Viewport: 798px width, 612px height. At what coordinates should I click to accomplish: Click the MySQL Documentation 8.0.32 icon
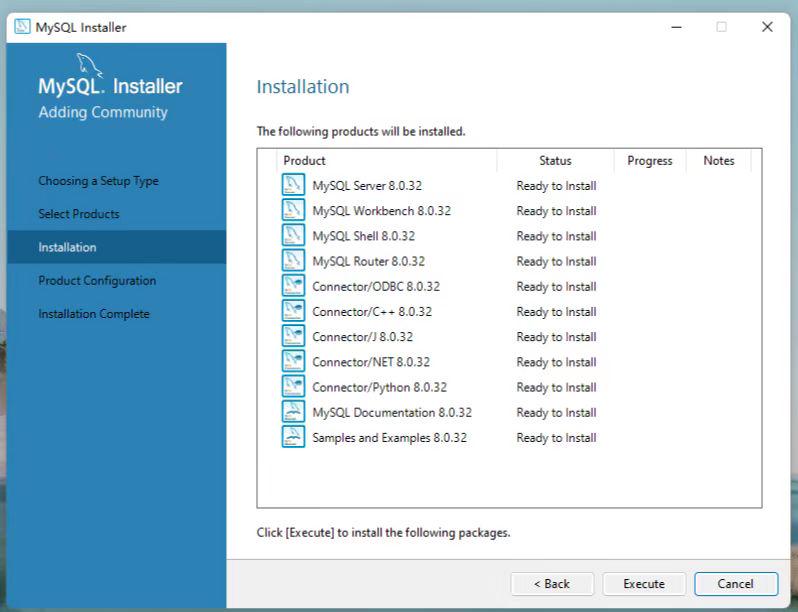(x=293, y=411)
